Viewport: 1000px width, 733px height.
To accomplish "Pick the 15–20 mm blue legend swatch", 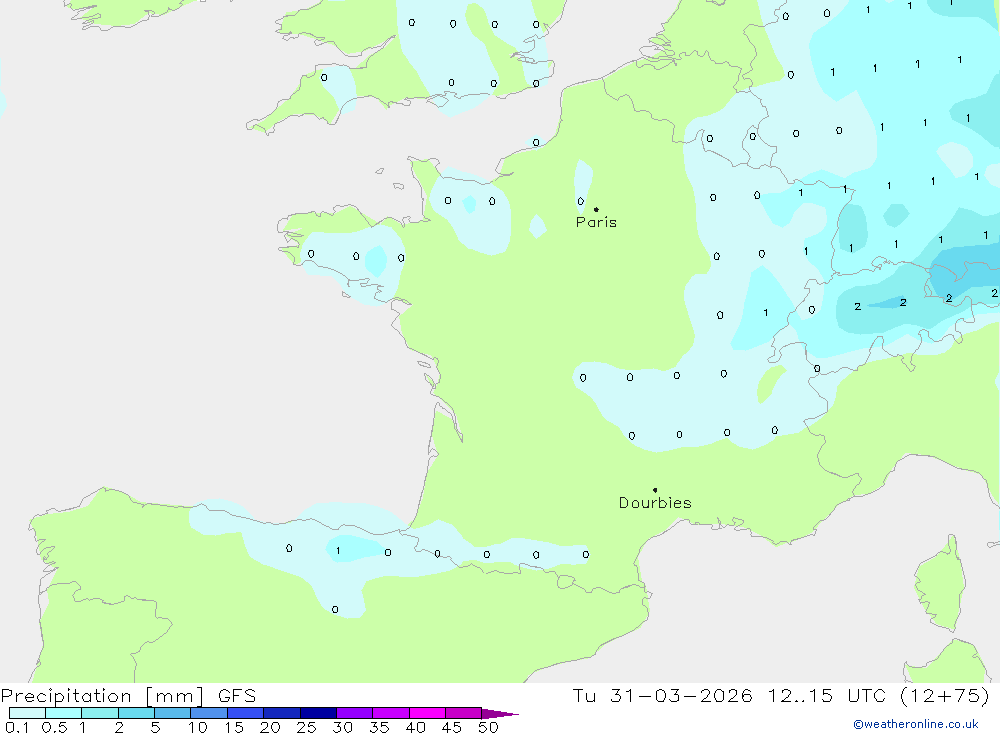I will pos(245,713).
